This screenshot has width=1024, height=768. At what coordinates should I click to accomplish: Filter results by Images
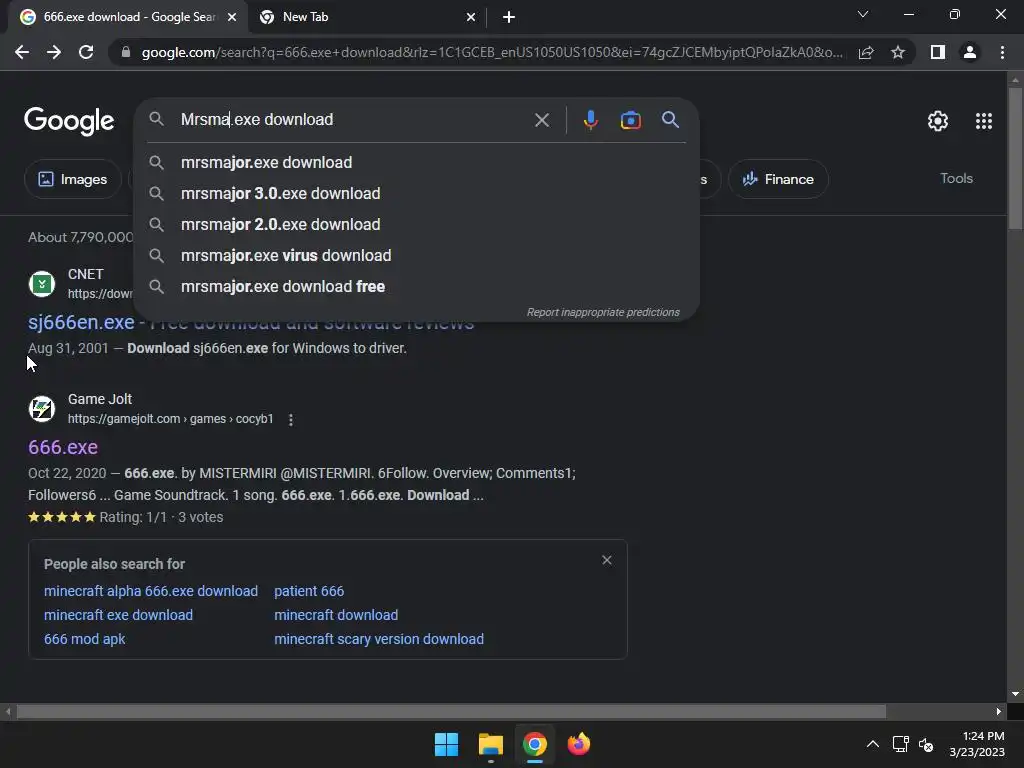pyautogui.click(x=72, y=179)
